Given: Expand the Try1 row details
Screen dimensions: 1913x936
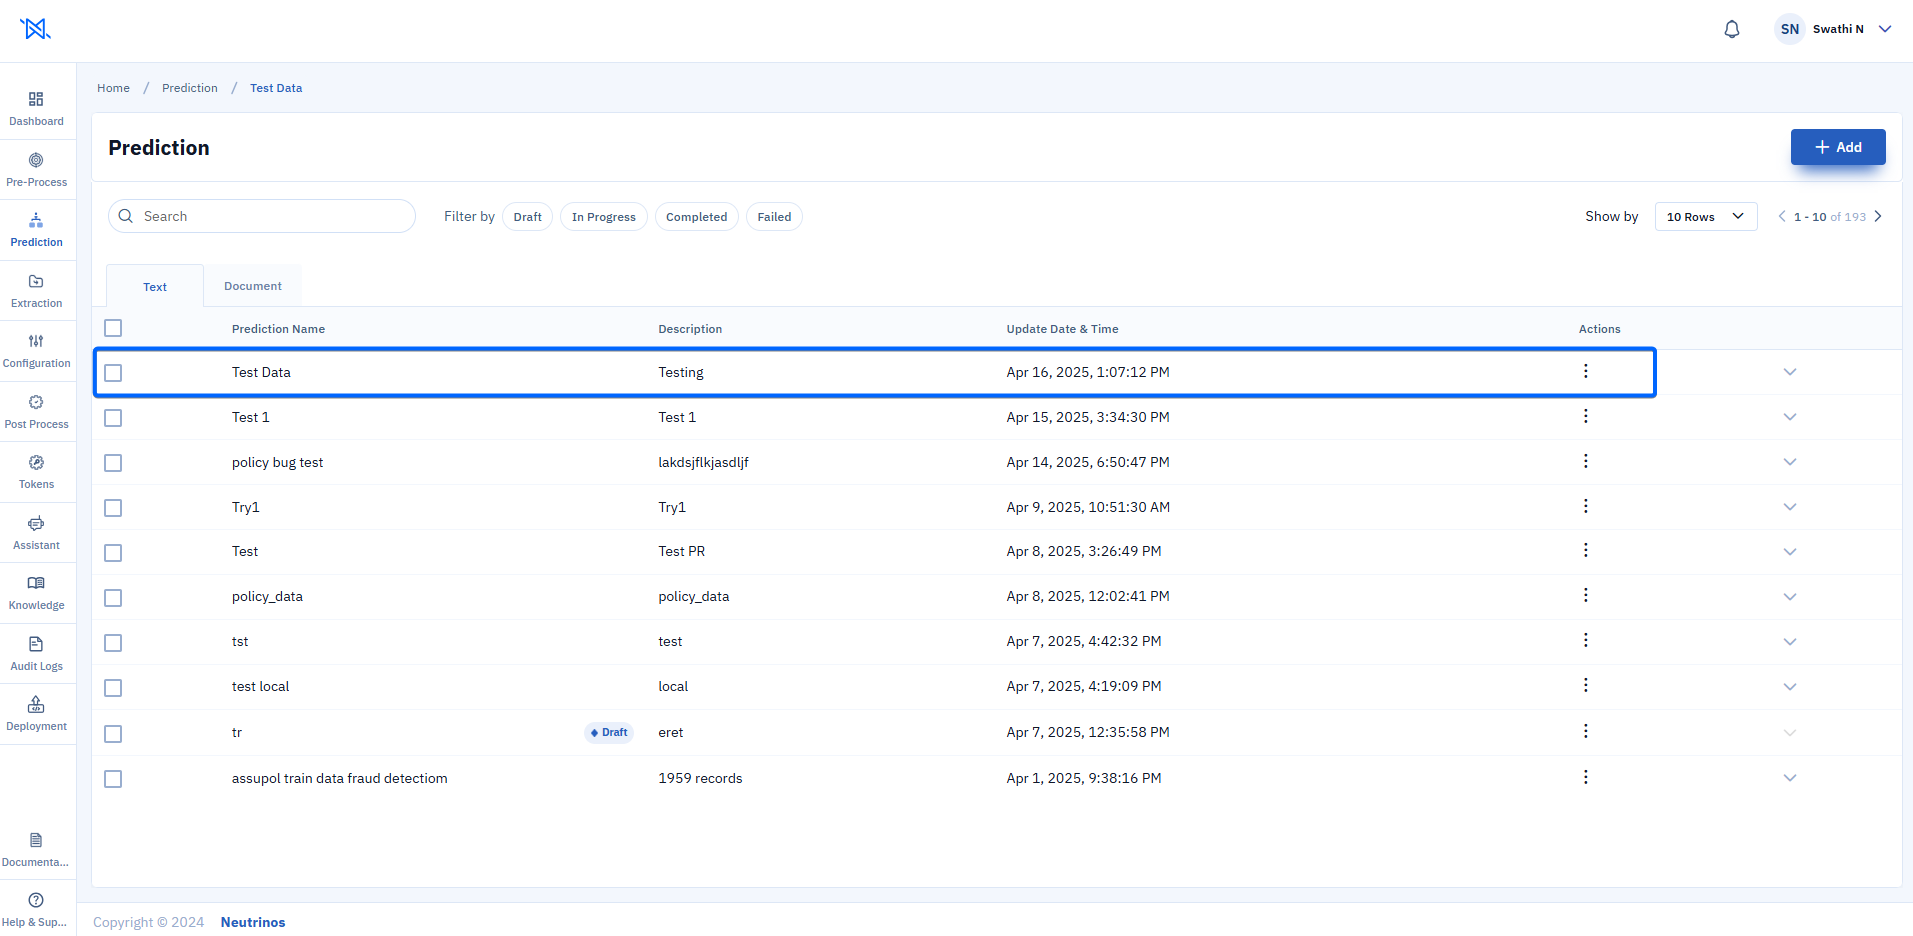Looking at the screenshot, I should 1790,507.
